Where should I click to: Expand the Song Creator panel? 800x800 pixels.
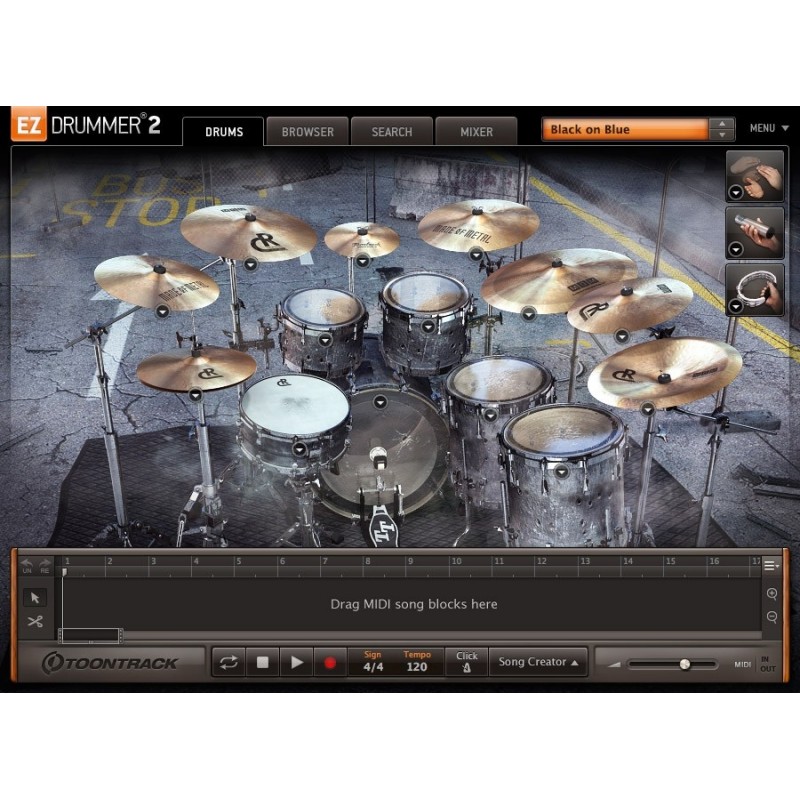[538, 662]
